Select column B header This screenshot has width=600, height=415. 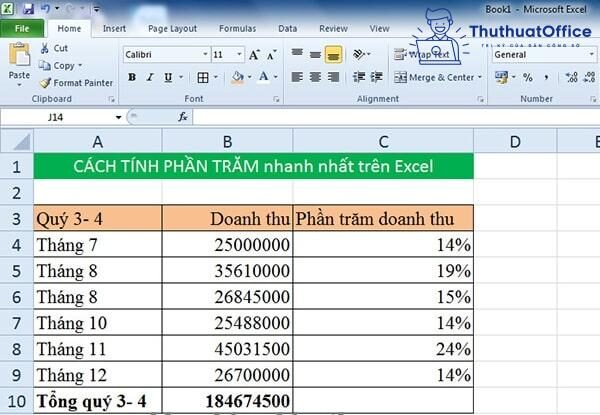[x=227, y=142]
